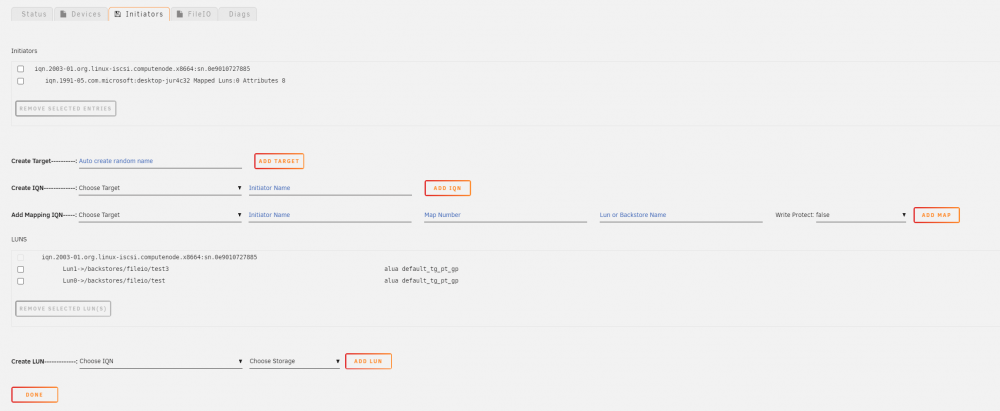Open the Write Protect dropdown
The width and height of the screenshot is (1000, 411).
(x=860, y=215)
